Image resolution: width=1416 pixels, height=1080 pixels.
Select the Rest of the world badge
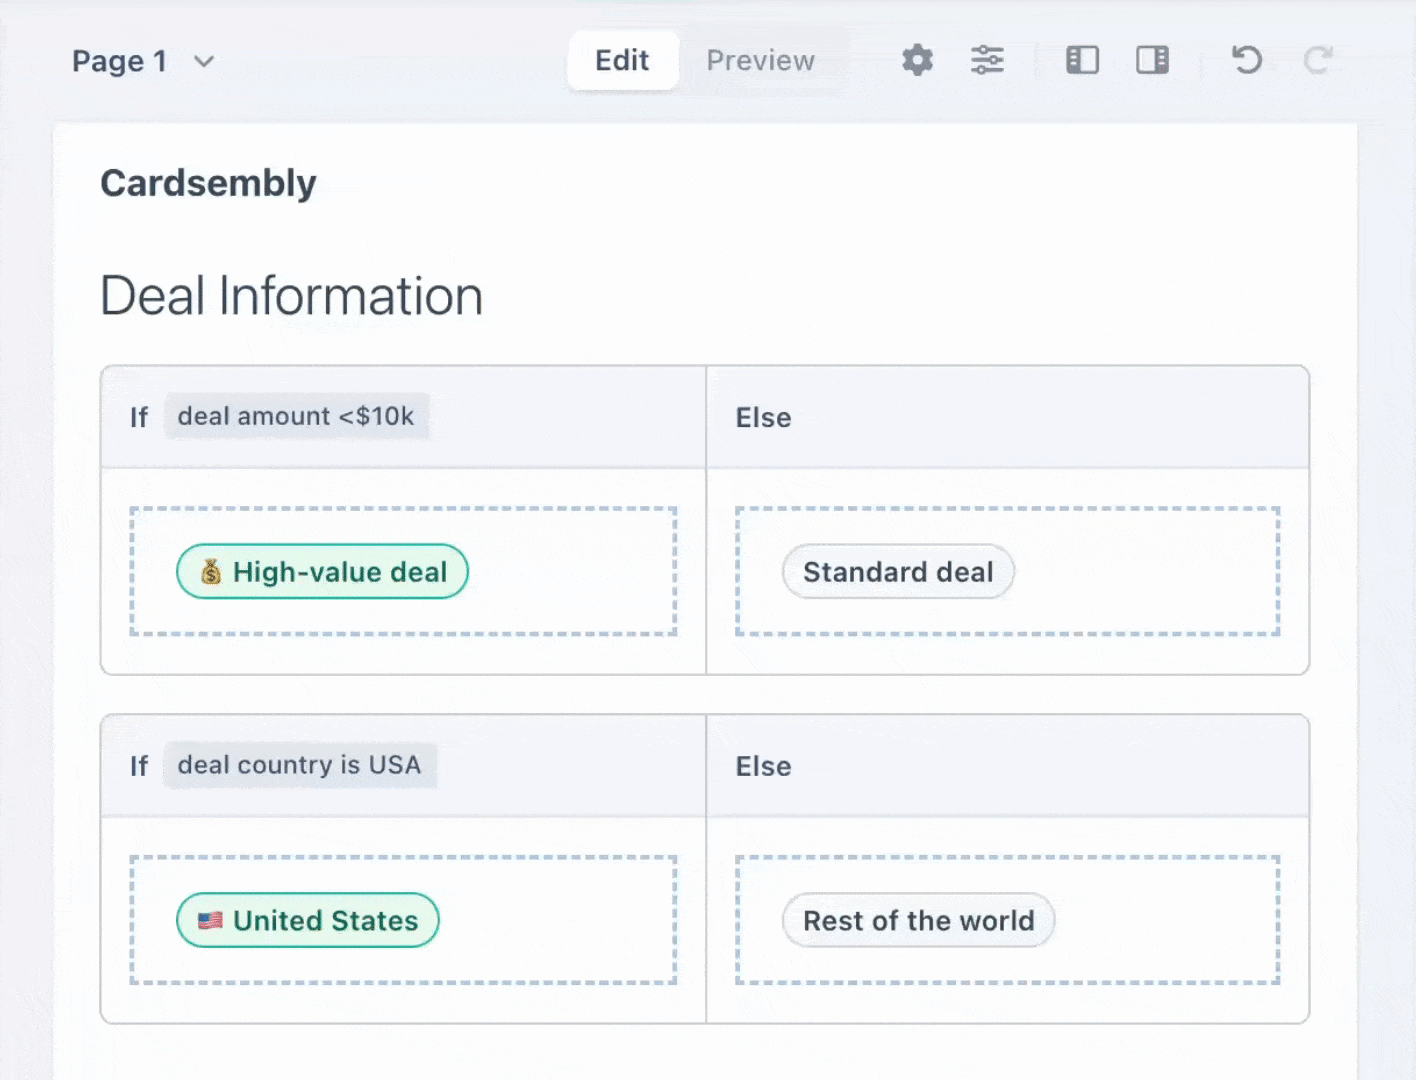[918, 920]
